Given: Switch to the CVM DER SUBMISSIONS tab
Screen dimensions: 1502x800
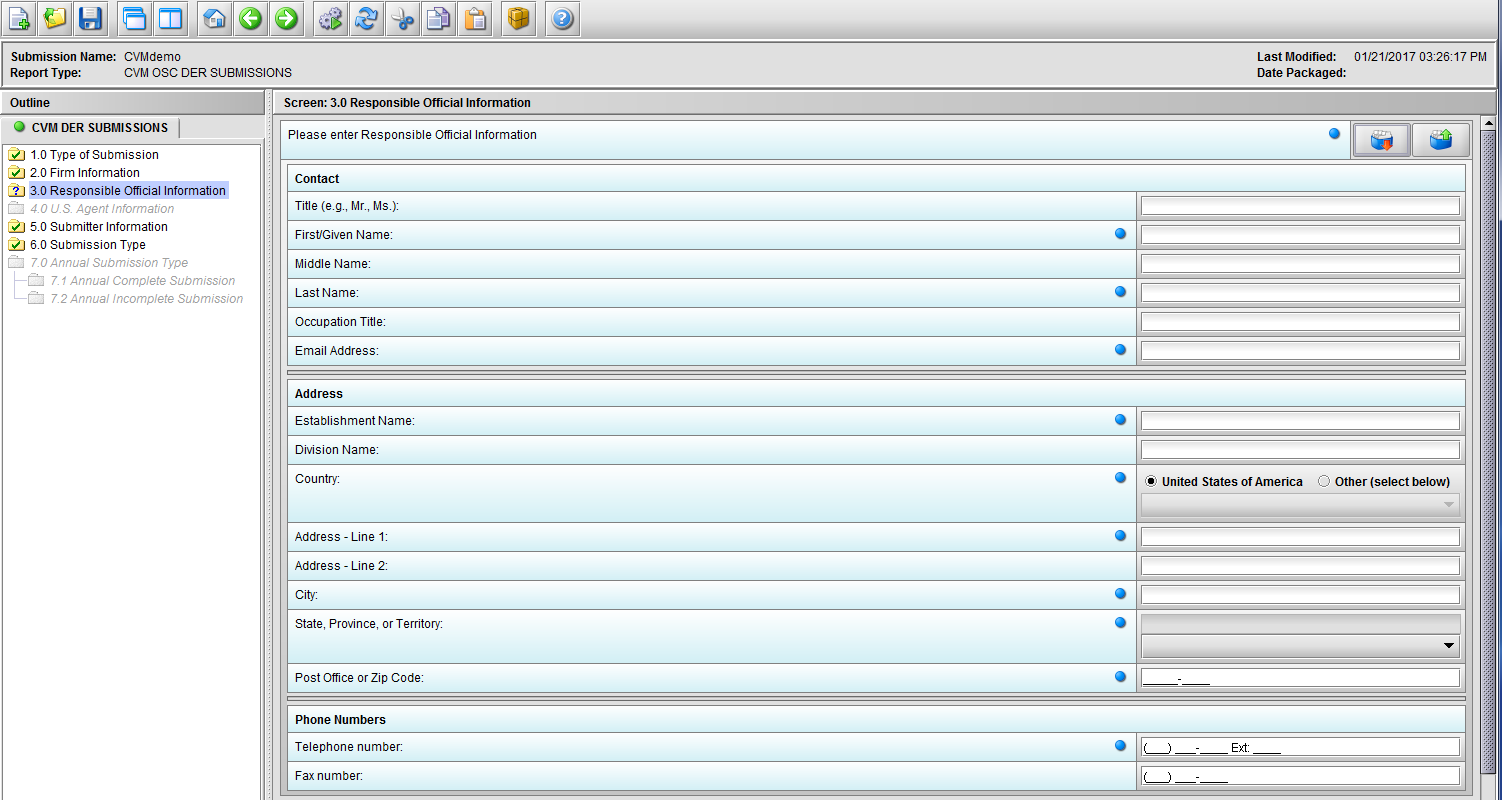Looking at the screenshot, I should click(x=91, y=127).
